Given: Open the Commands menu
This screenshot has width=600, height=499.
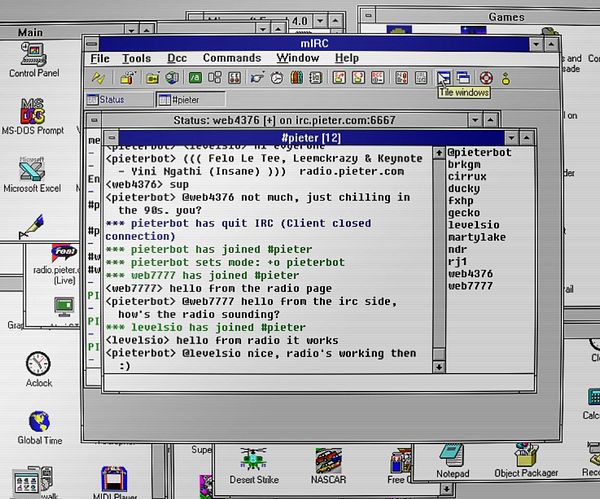Looking at the screenshot, I should [232, 58].
